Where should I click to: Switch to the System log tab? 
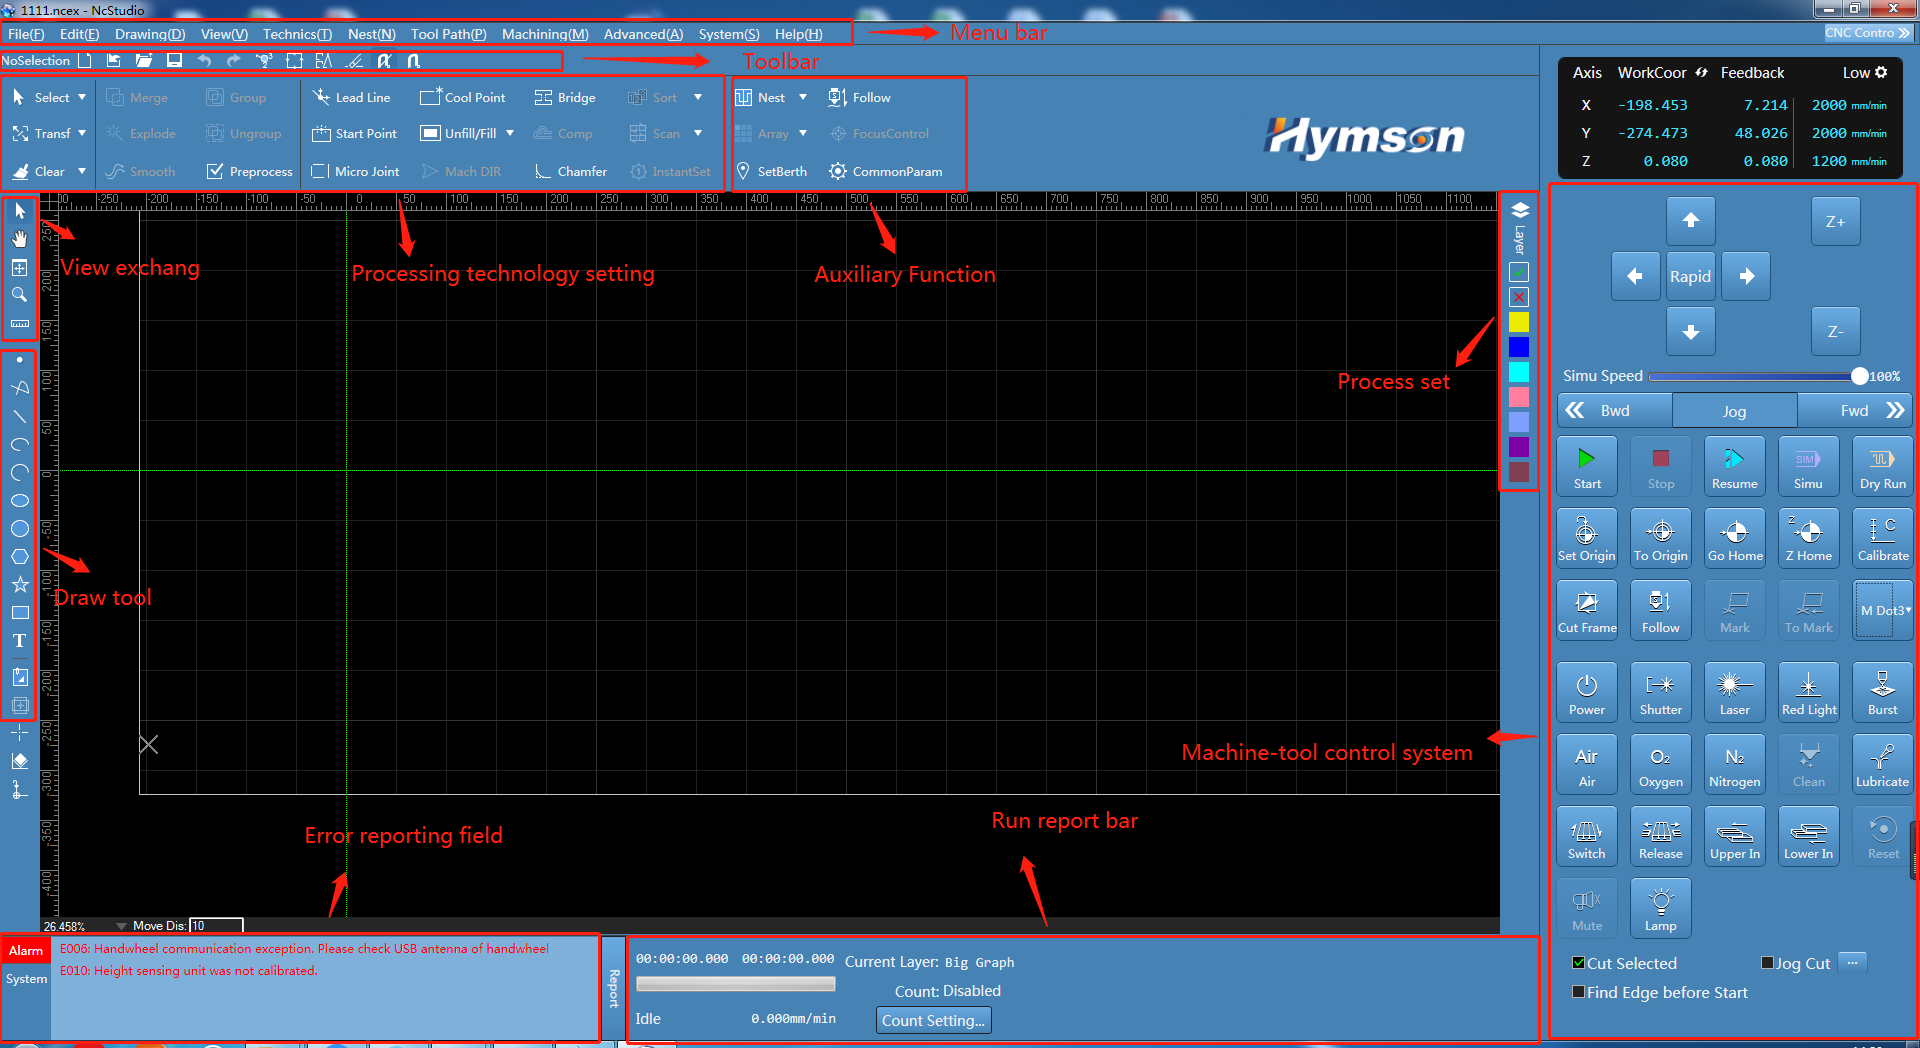pos(26,979)
